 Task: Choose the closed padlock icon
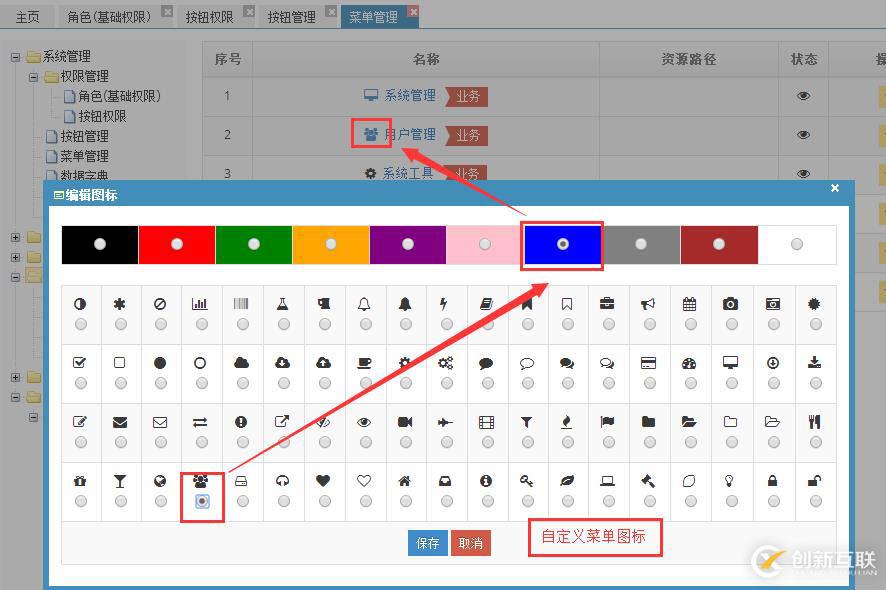772,481
